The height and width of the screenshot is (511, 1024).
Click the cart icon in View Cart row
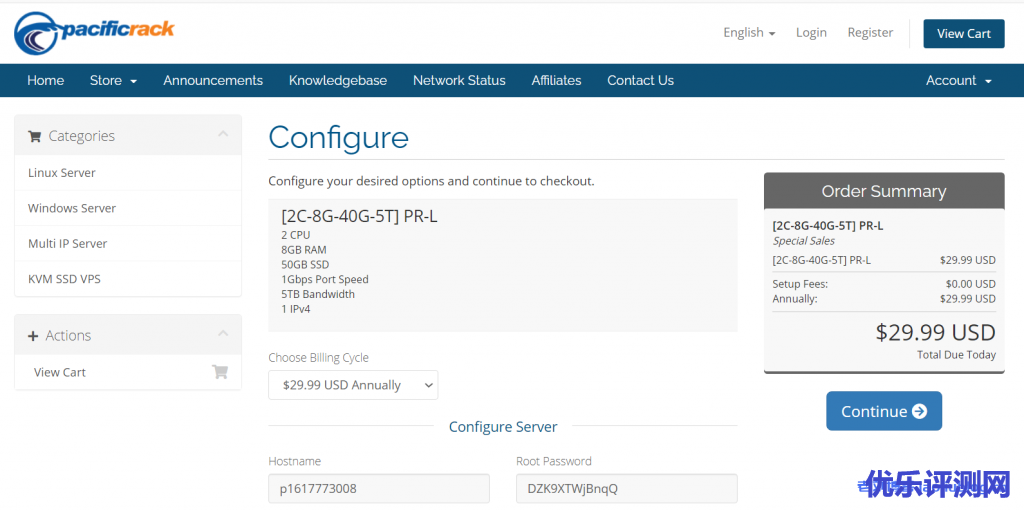coord(220,372)
